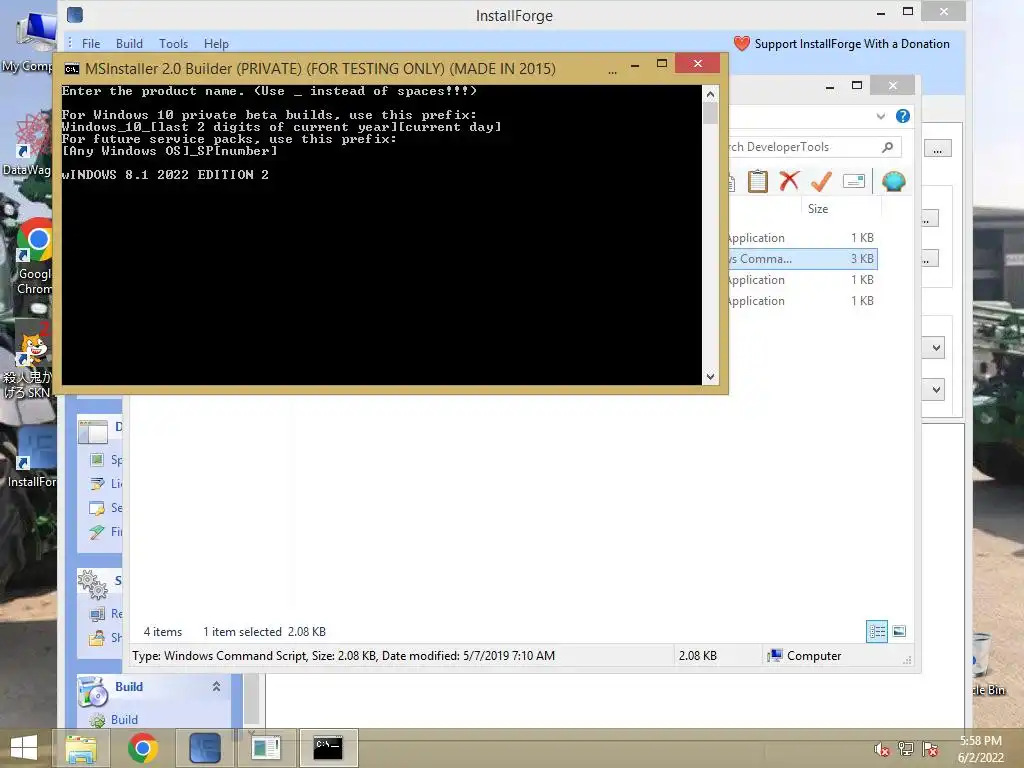Click the muted volume tray icon
The image size is (1024, 768).
(882, 750)
